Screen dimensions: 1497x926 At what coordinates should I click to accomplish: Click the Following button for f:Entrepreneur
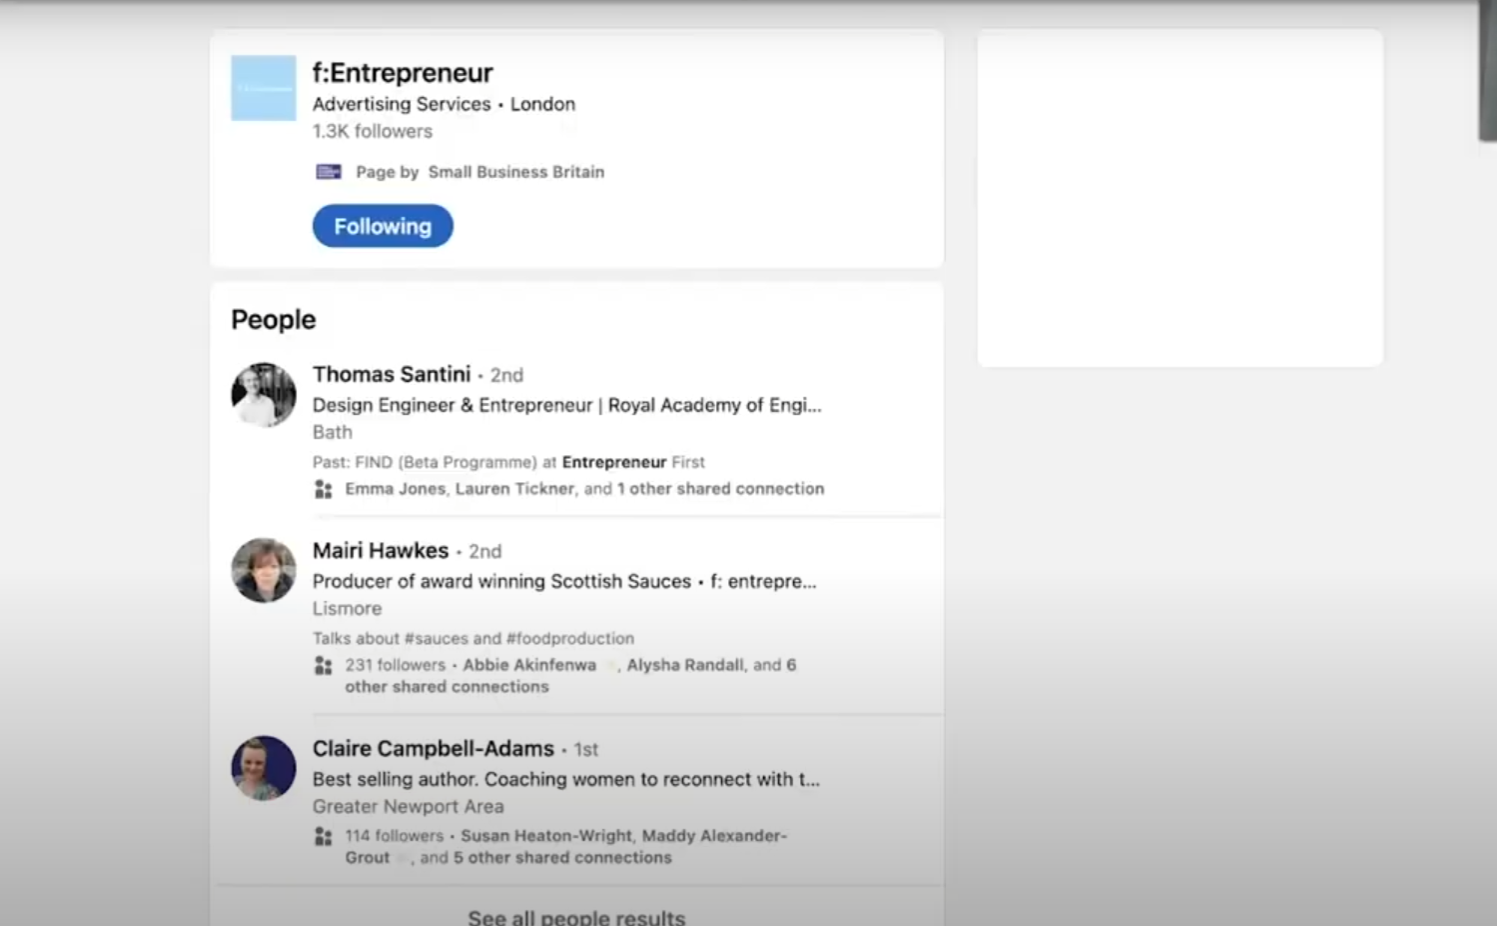(x=382, y=226)
